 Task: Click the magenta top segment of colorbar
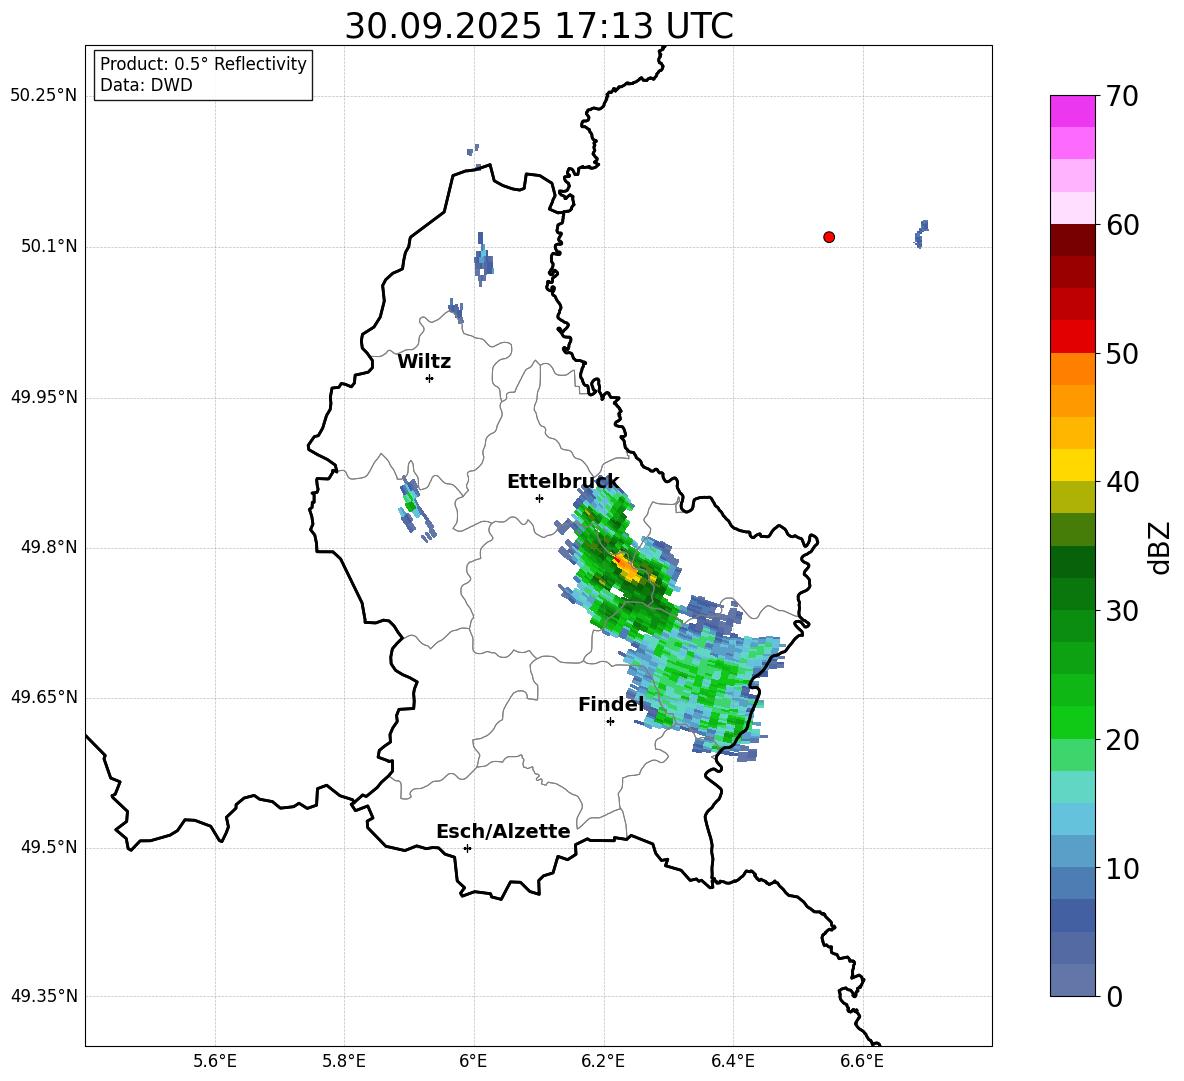[x=1073, y=111]
